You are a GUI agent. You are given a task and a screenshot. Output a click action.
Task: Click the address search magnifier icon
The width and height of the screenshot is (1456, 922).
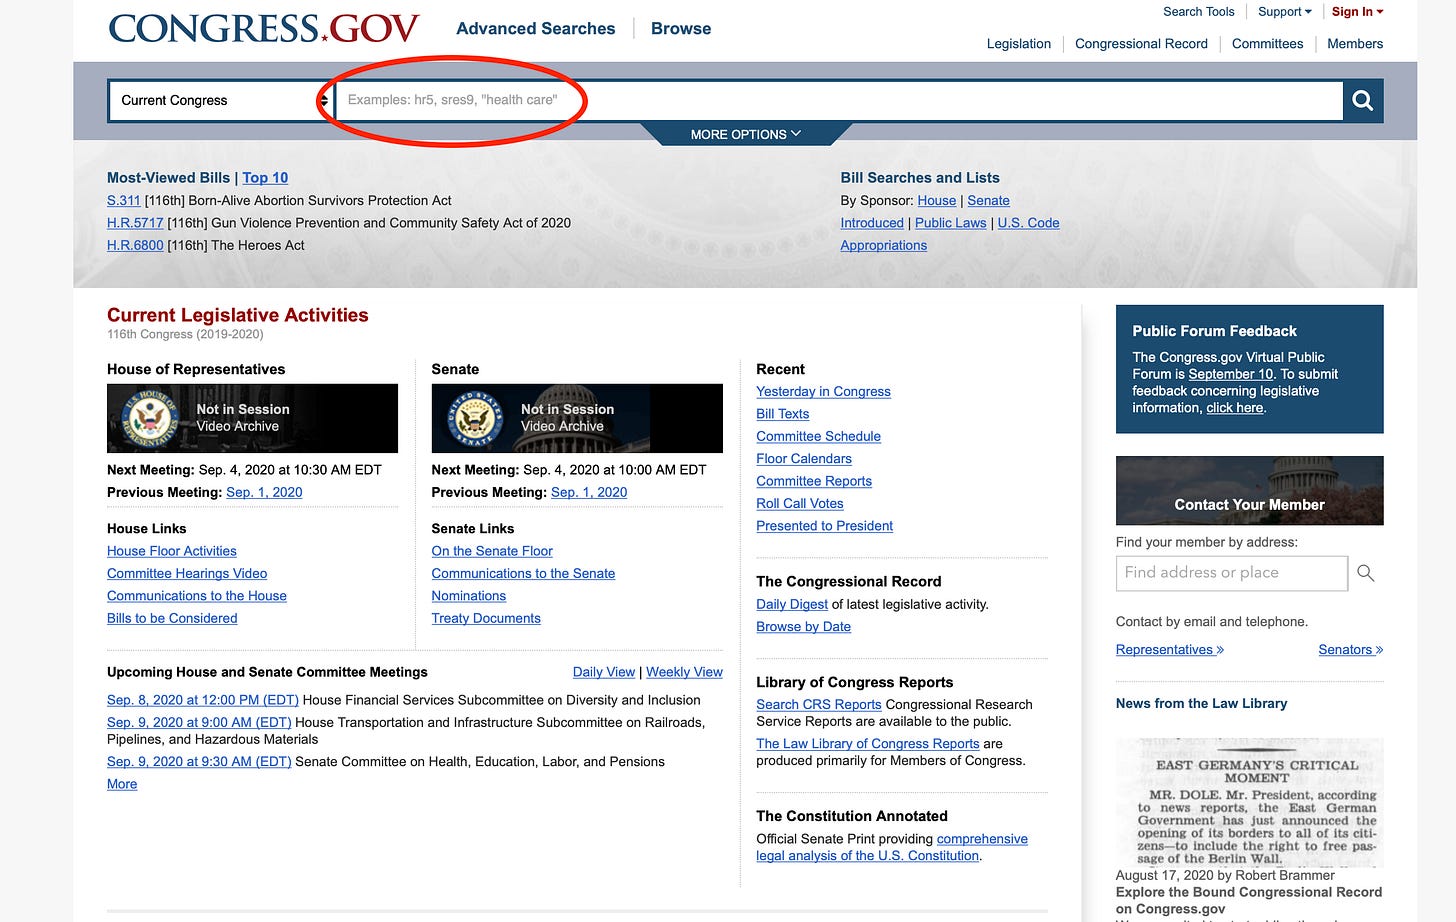(x=1365, y=573)
